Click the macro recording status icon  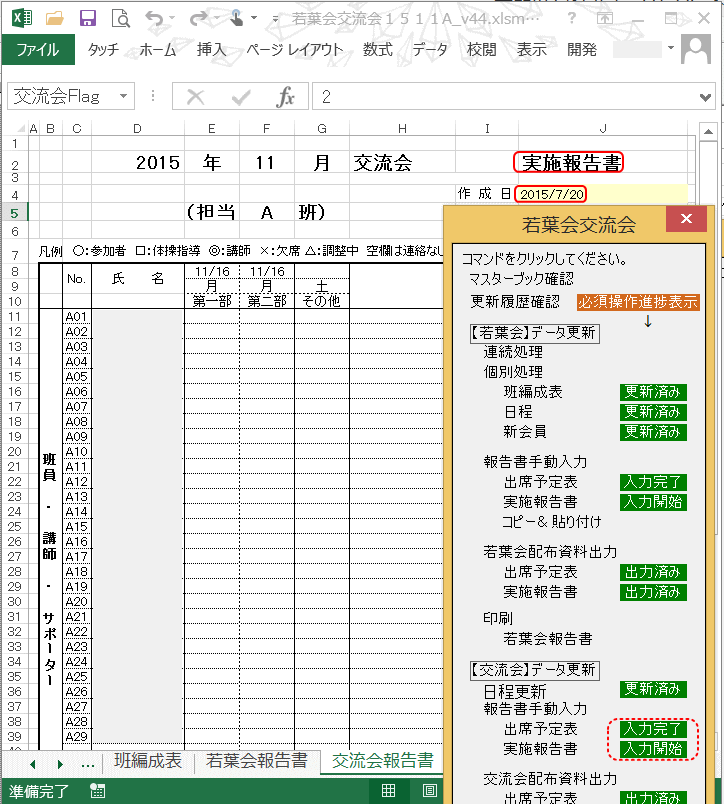pos(97,791)
